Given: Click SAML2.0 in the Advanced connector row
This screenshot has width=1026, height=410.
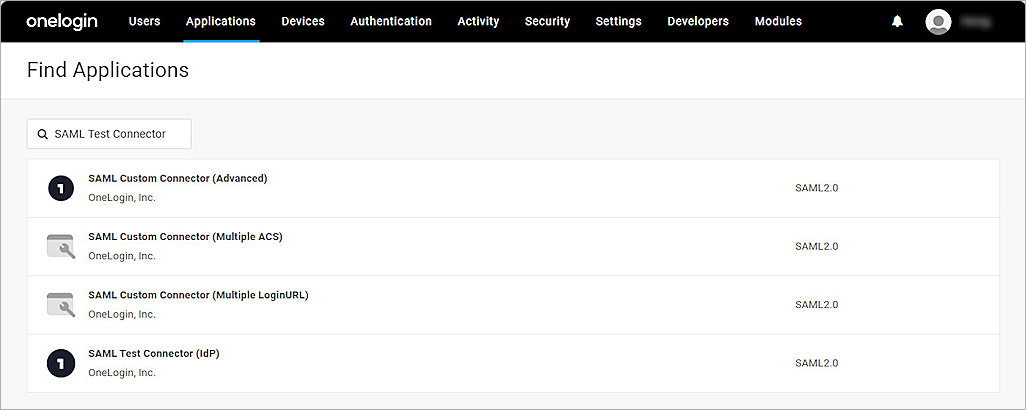Looking at the screenshot, I should pyautogui.click(x=817, y=188).
